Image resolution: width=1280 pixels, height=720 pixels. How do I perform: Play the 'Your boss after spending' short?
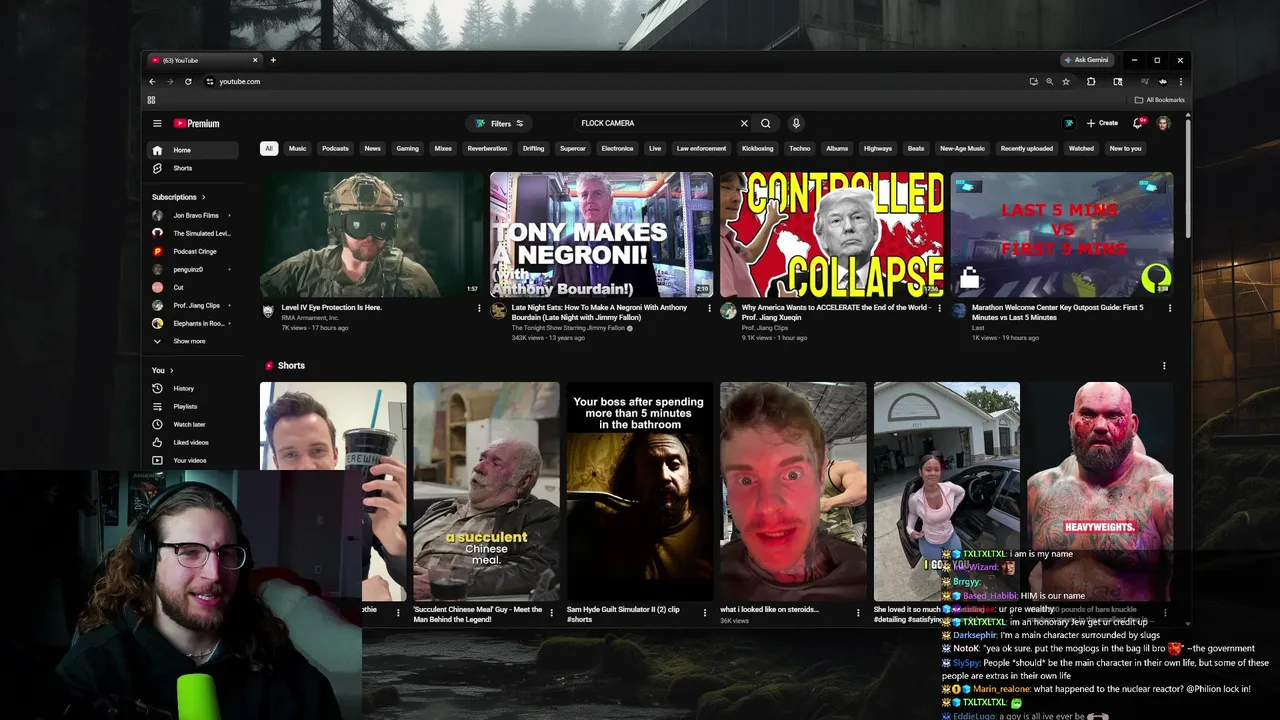coord(640,491)
